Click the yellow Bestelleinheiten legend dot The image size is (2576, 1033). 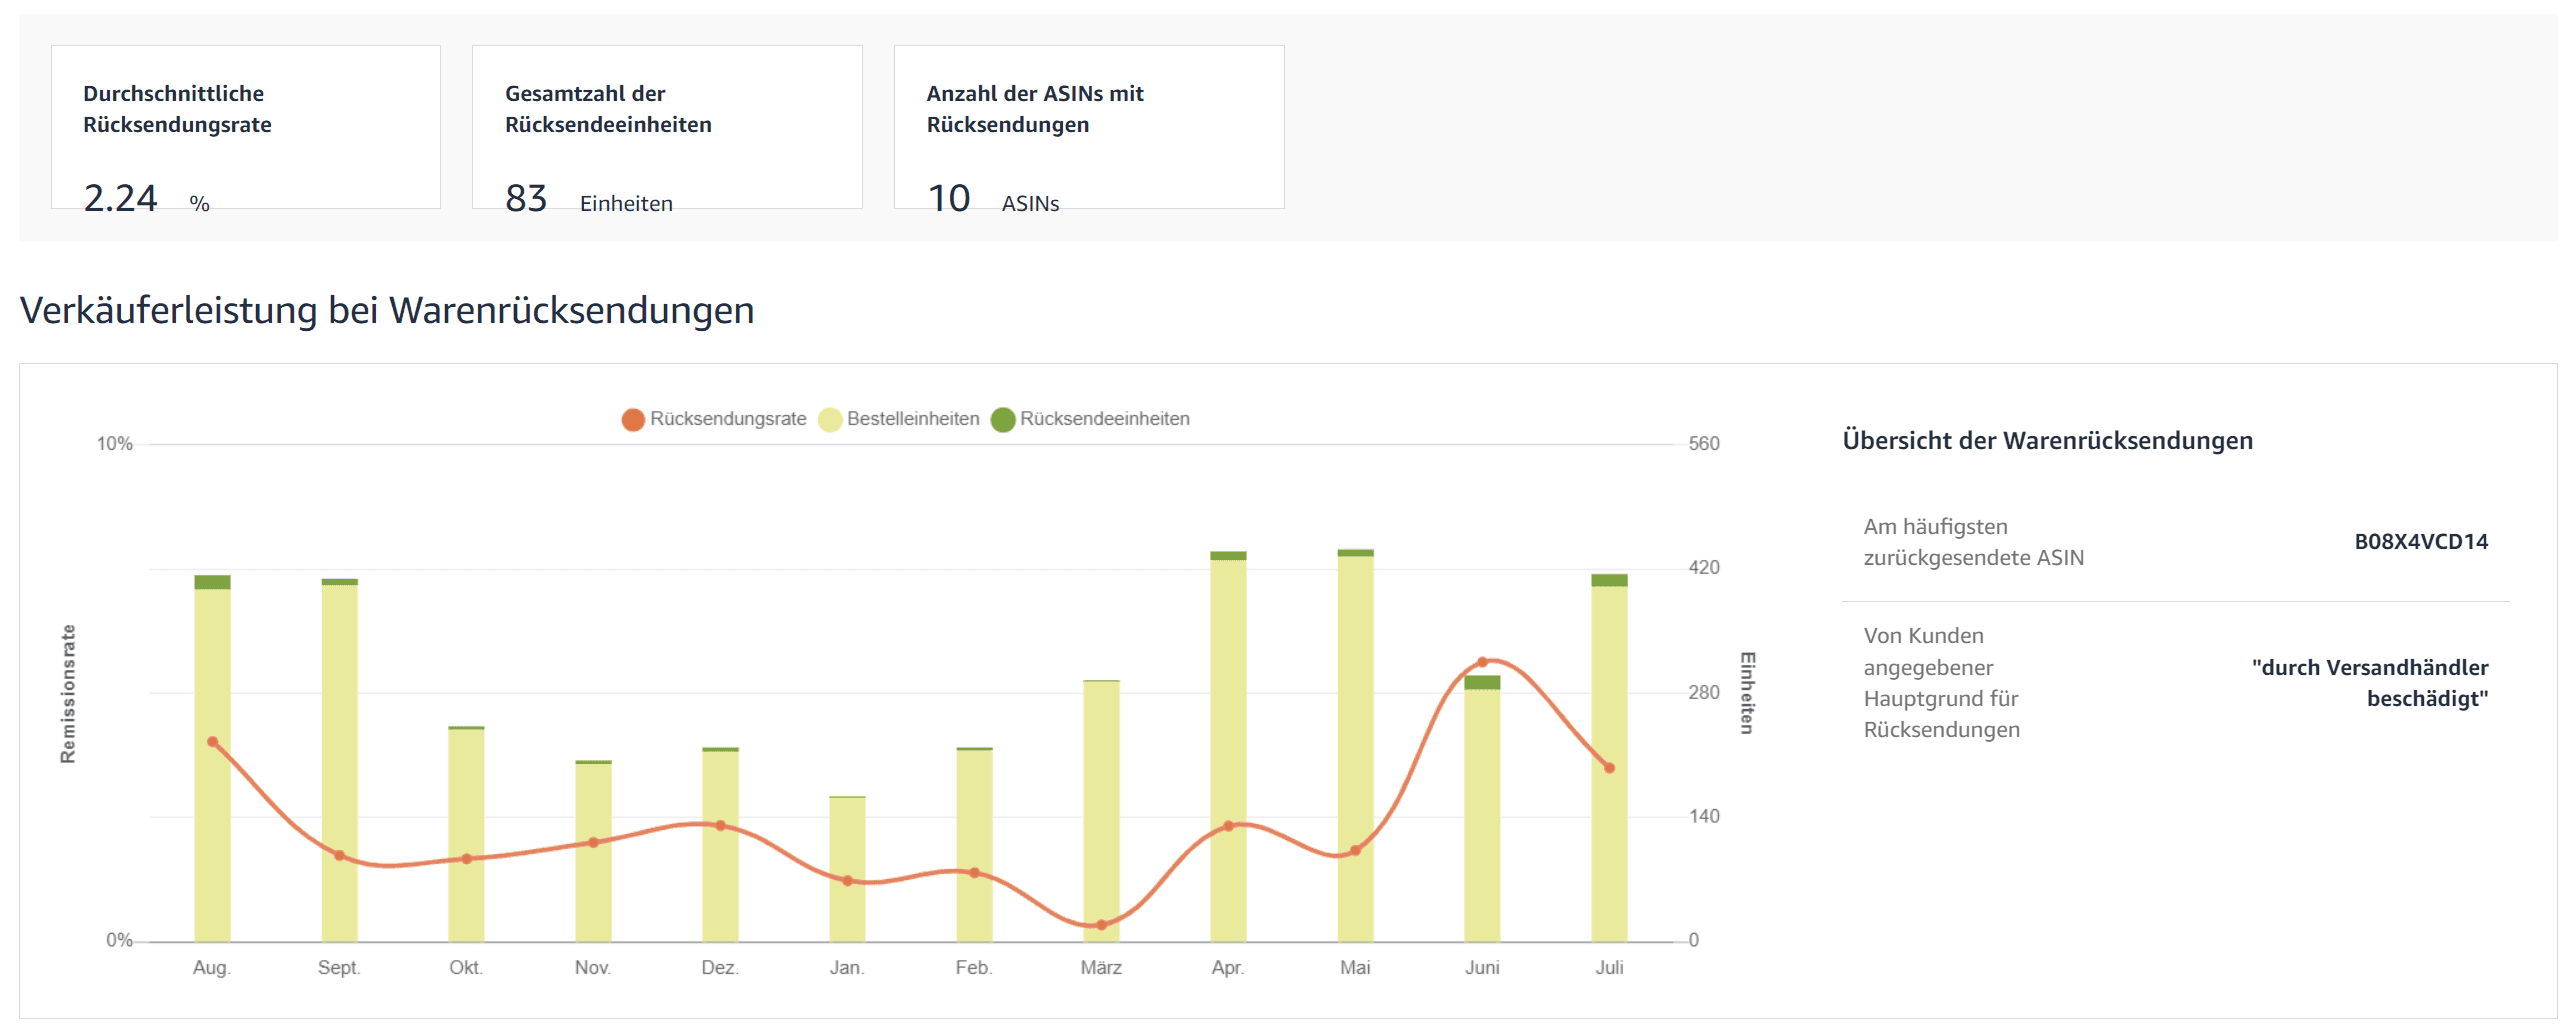(x=830, y=420)
